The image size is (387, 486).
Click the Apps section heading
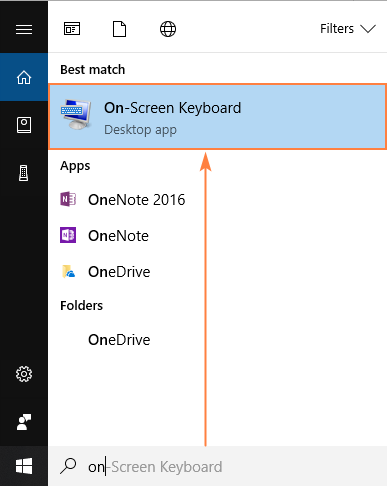[x=75, y=166]
